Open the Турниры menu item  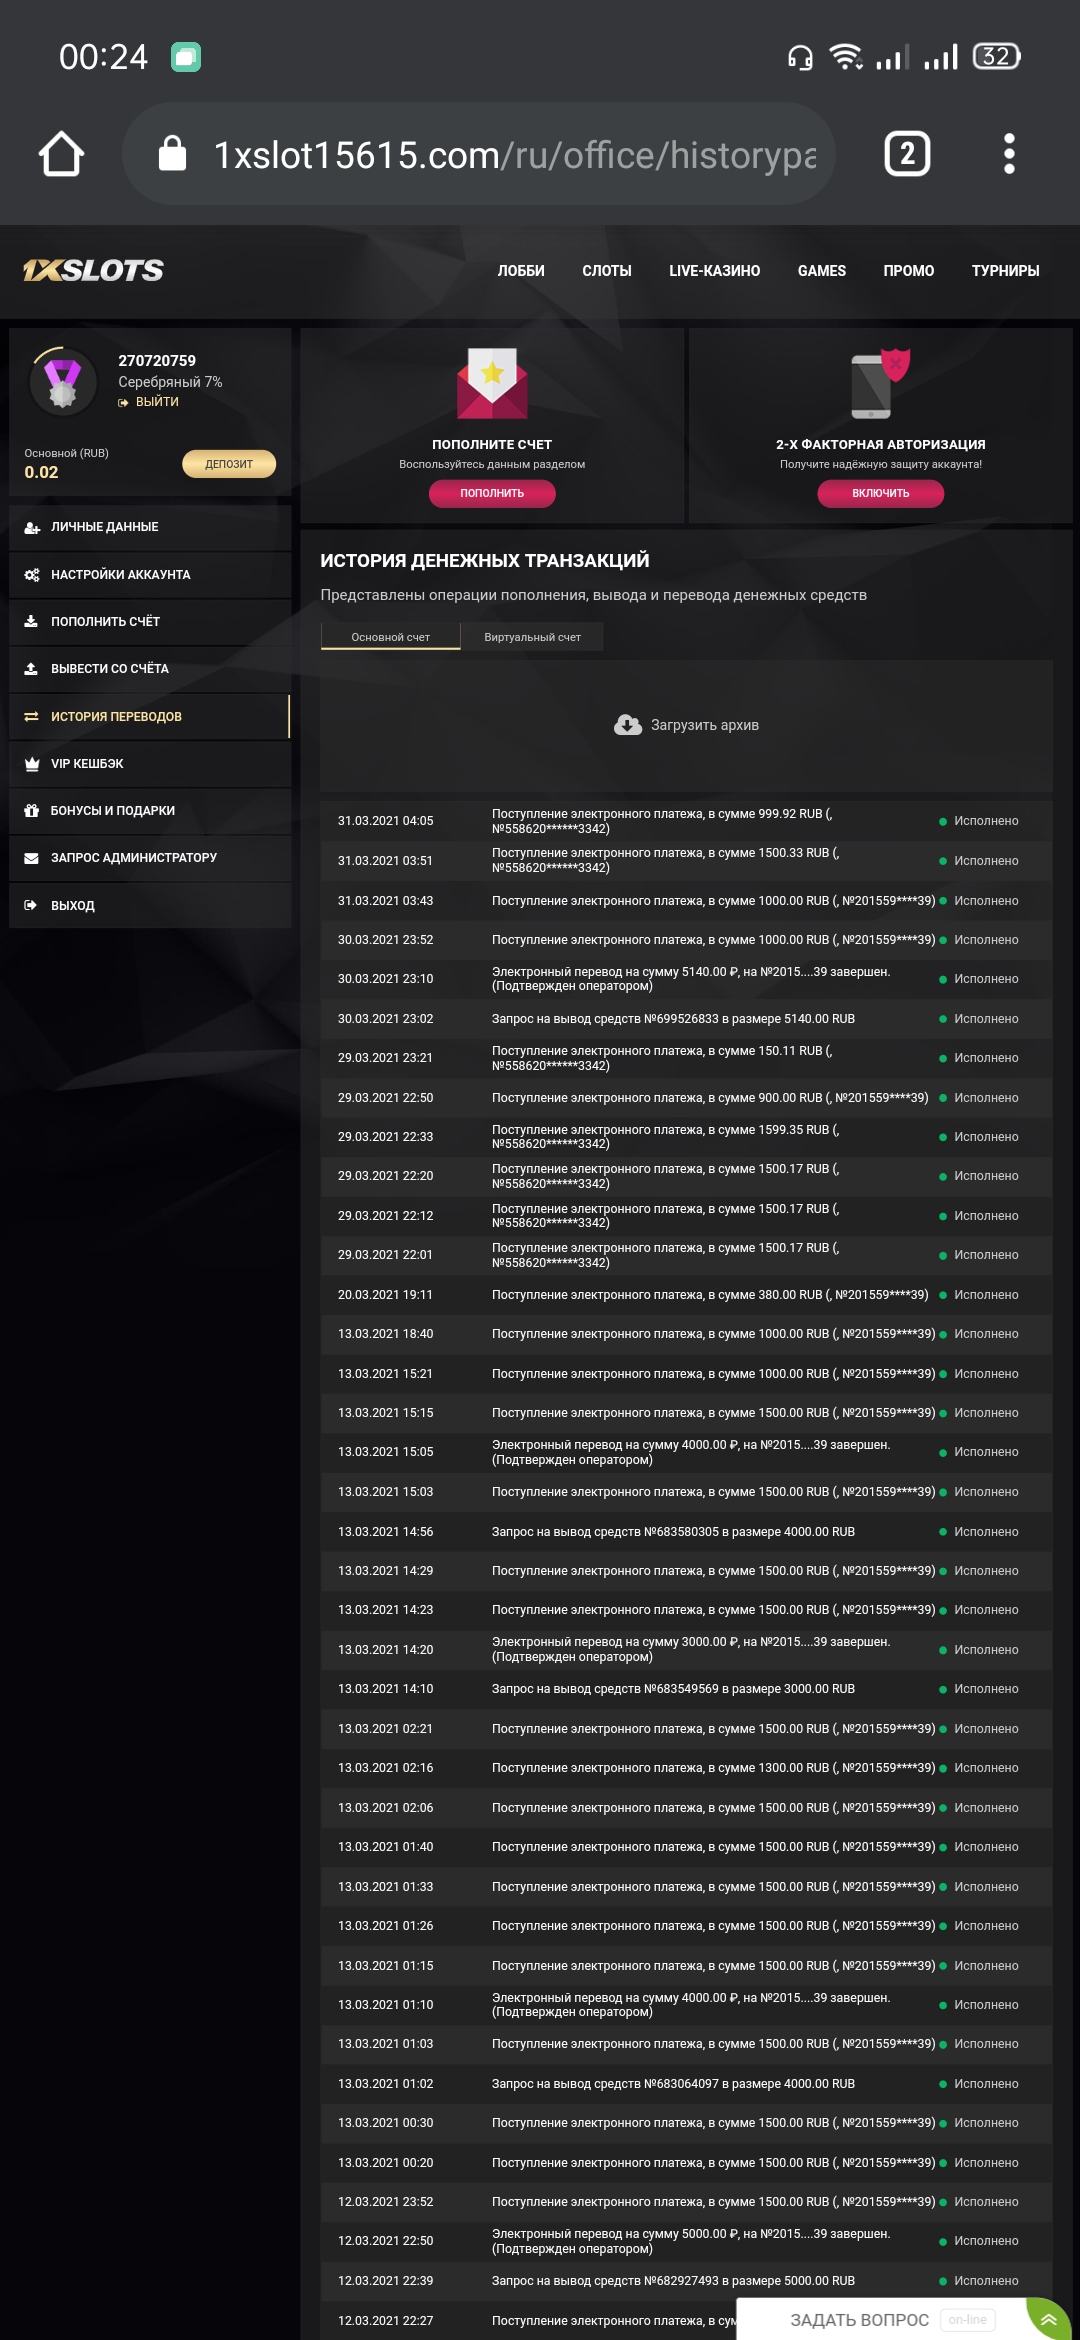1005,271
